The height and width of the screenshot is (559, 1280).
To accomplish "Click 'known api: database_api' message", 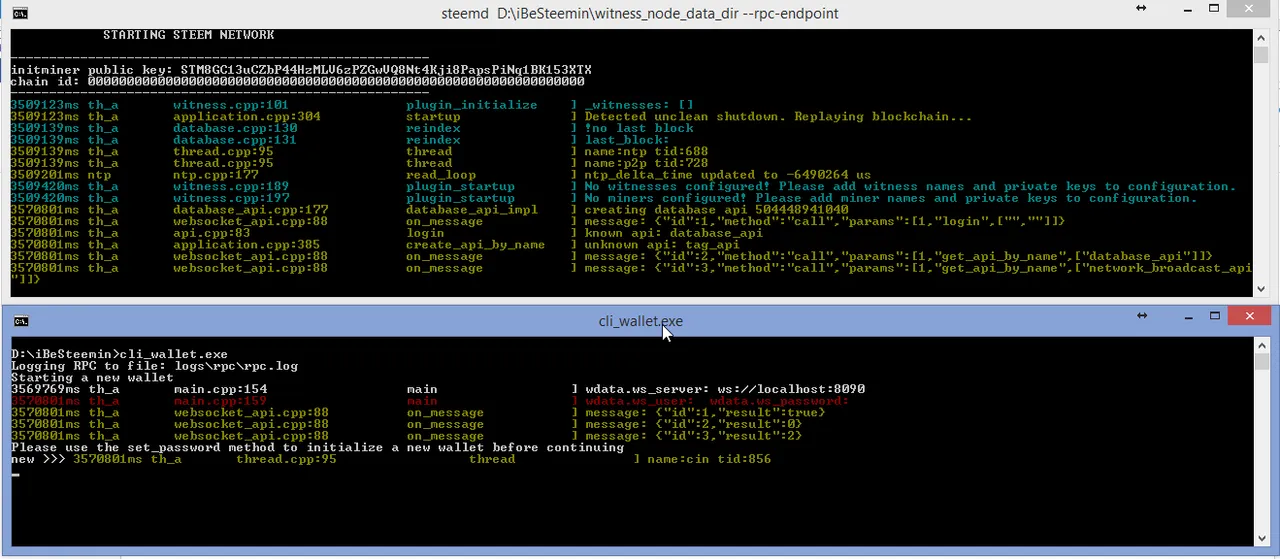I will [x=673, y=233].
